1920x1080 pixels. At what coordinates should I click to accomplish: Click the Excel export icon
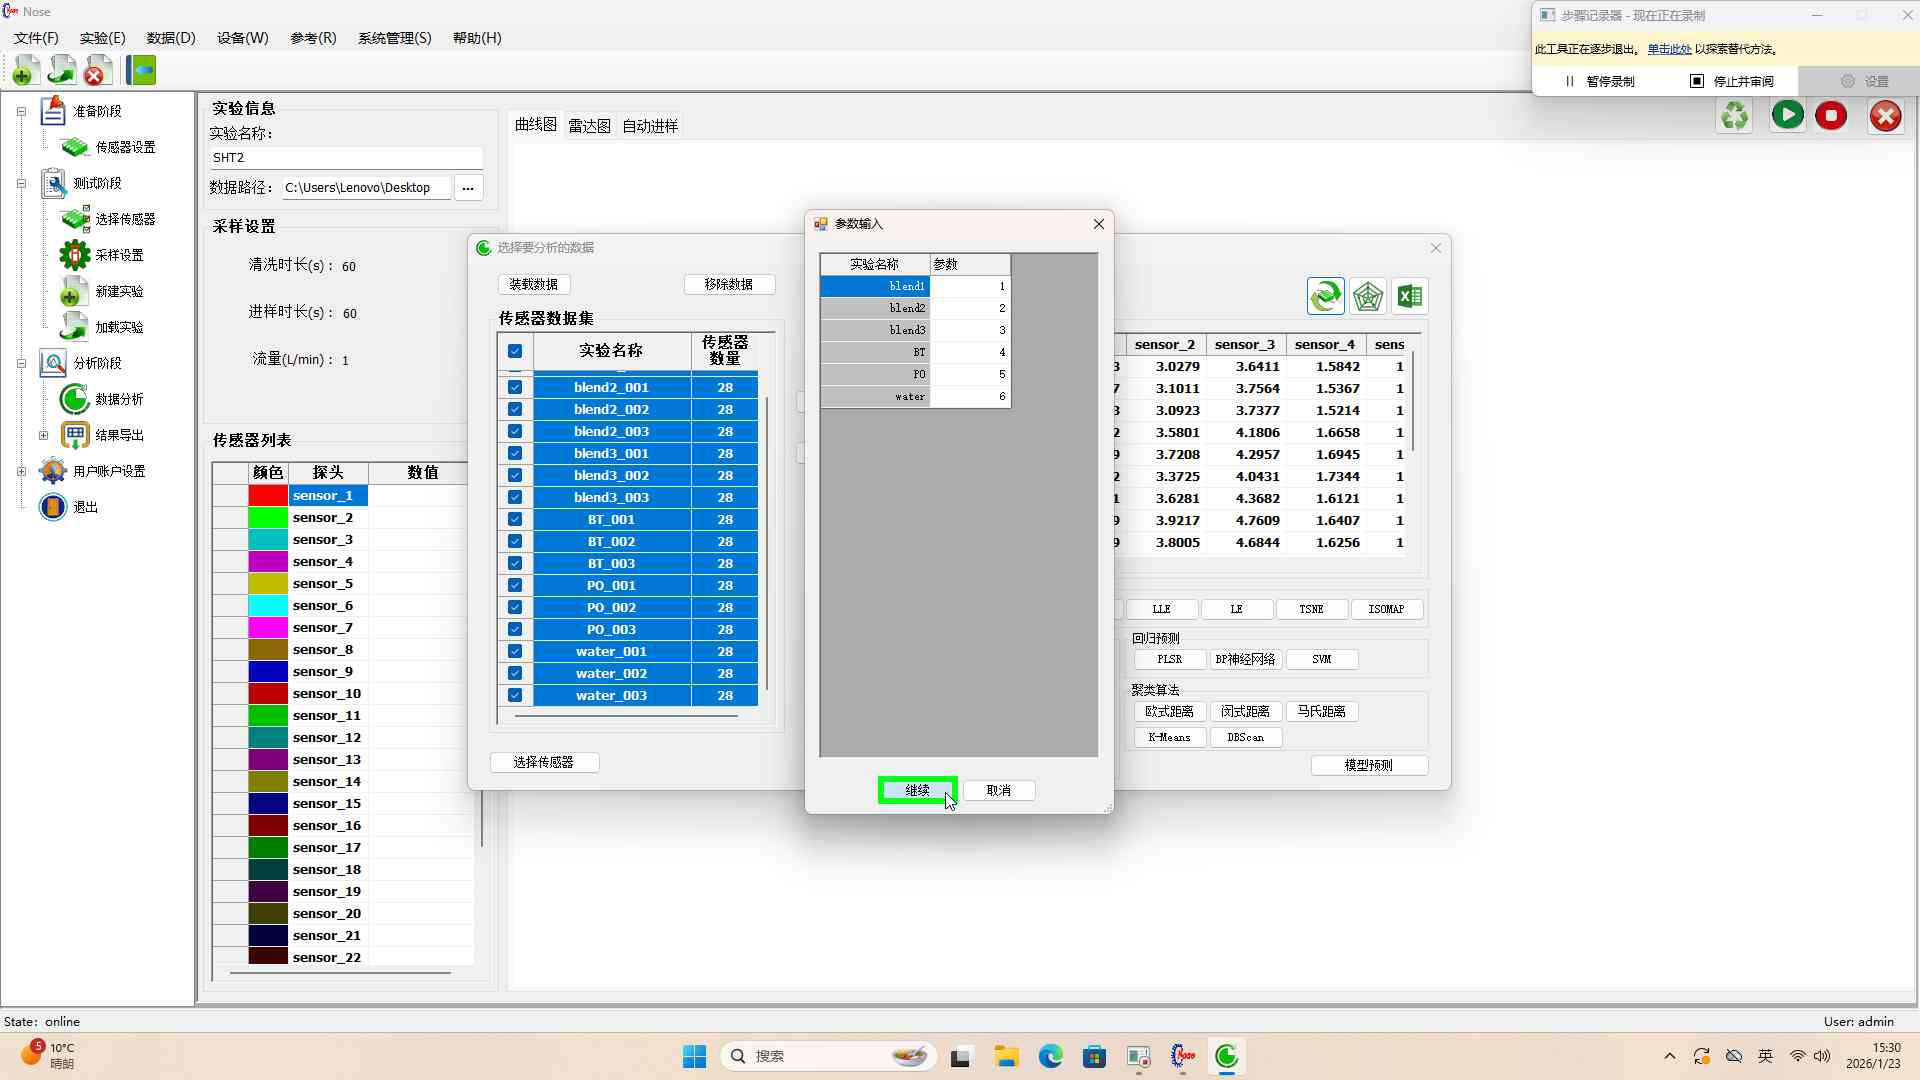point(1410,297)
